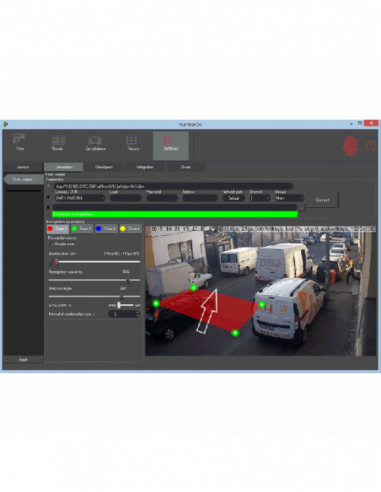The width and height of the screenshot is (381, 492).
Task: Click the Password input field
Action: (x=162, y=198)
